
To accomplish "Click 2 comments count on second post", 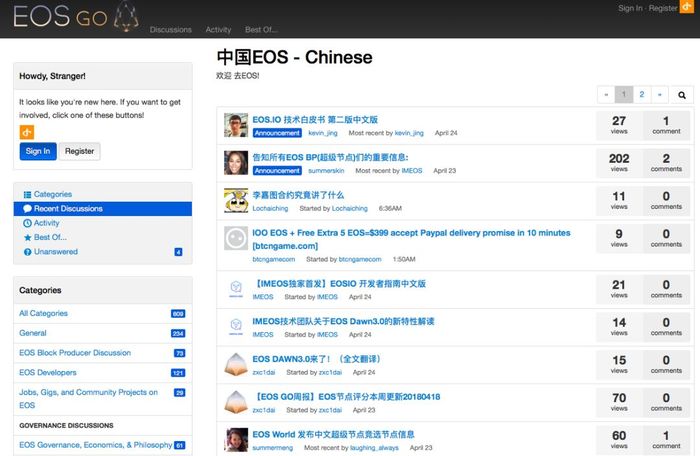I will point(666,163).
